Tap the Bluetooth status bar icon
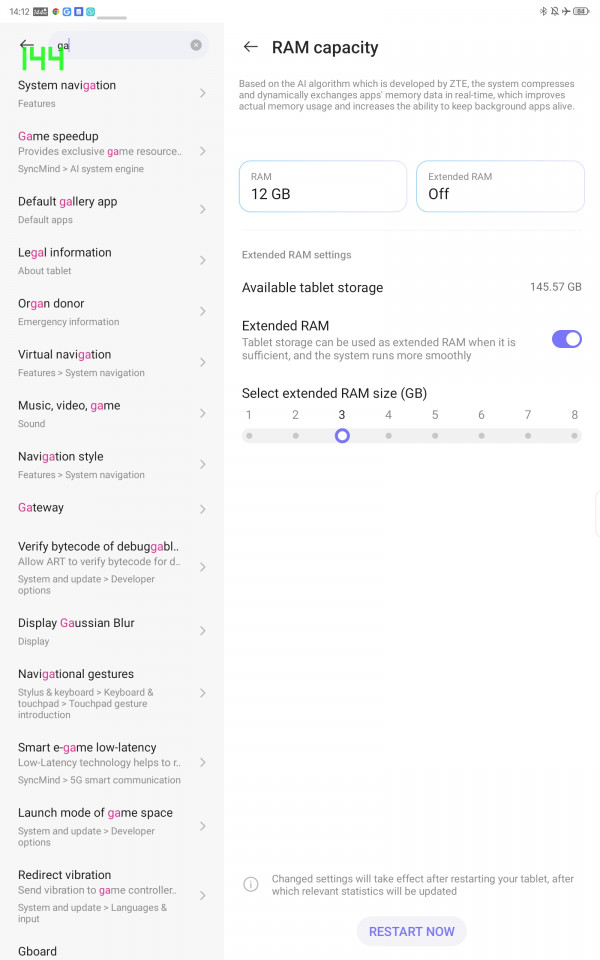Image resolution: width=600 pixels, height=960 pixels. tap(543, 11)
